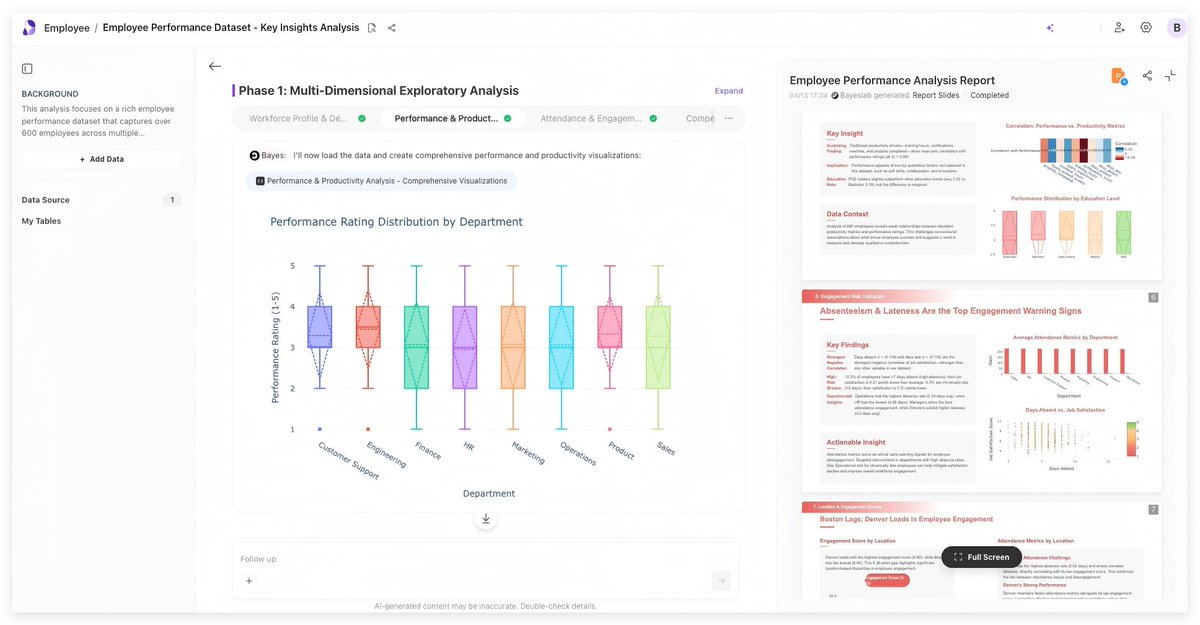Click the Bayeslab generated label
Screen dimensions: 1200x625
tap(869, 95)
